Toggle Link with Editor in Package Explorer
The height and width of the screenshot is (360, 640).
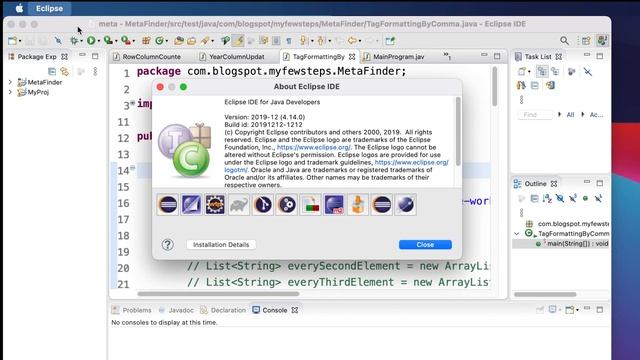[x=64, y=71]
